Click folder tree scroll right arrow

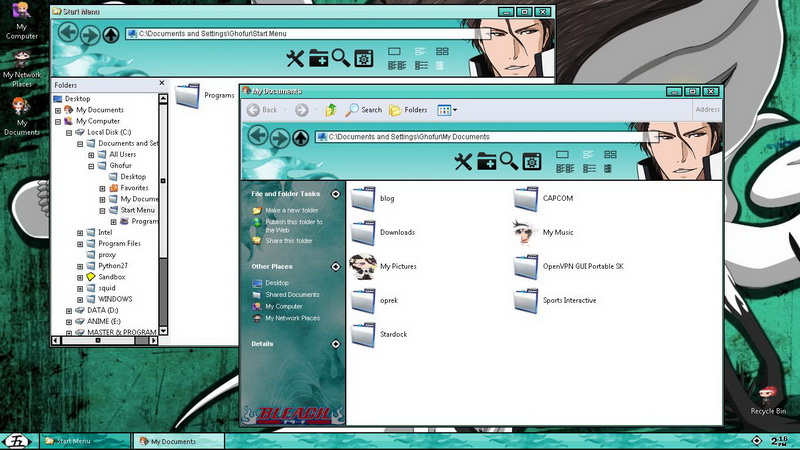[x=154, y=340]
